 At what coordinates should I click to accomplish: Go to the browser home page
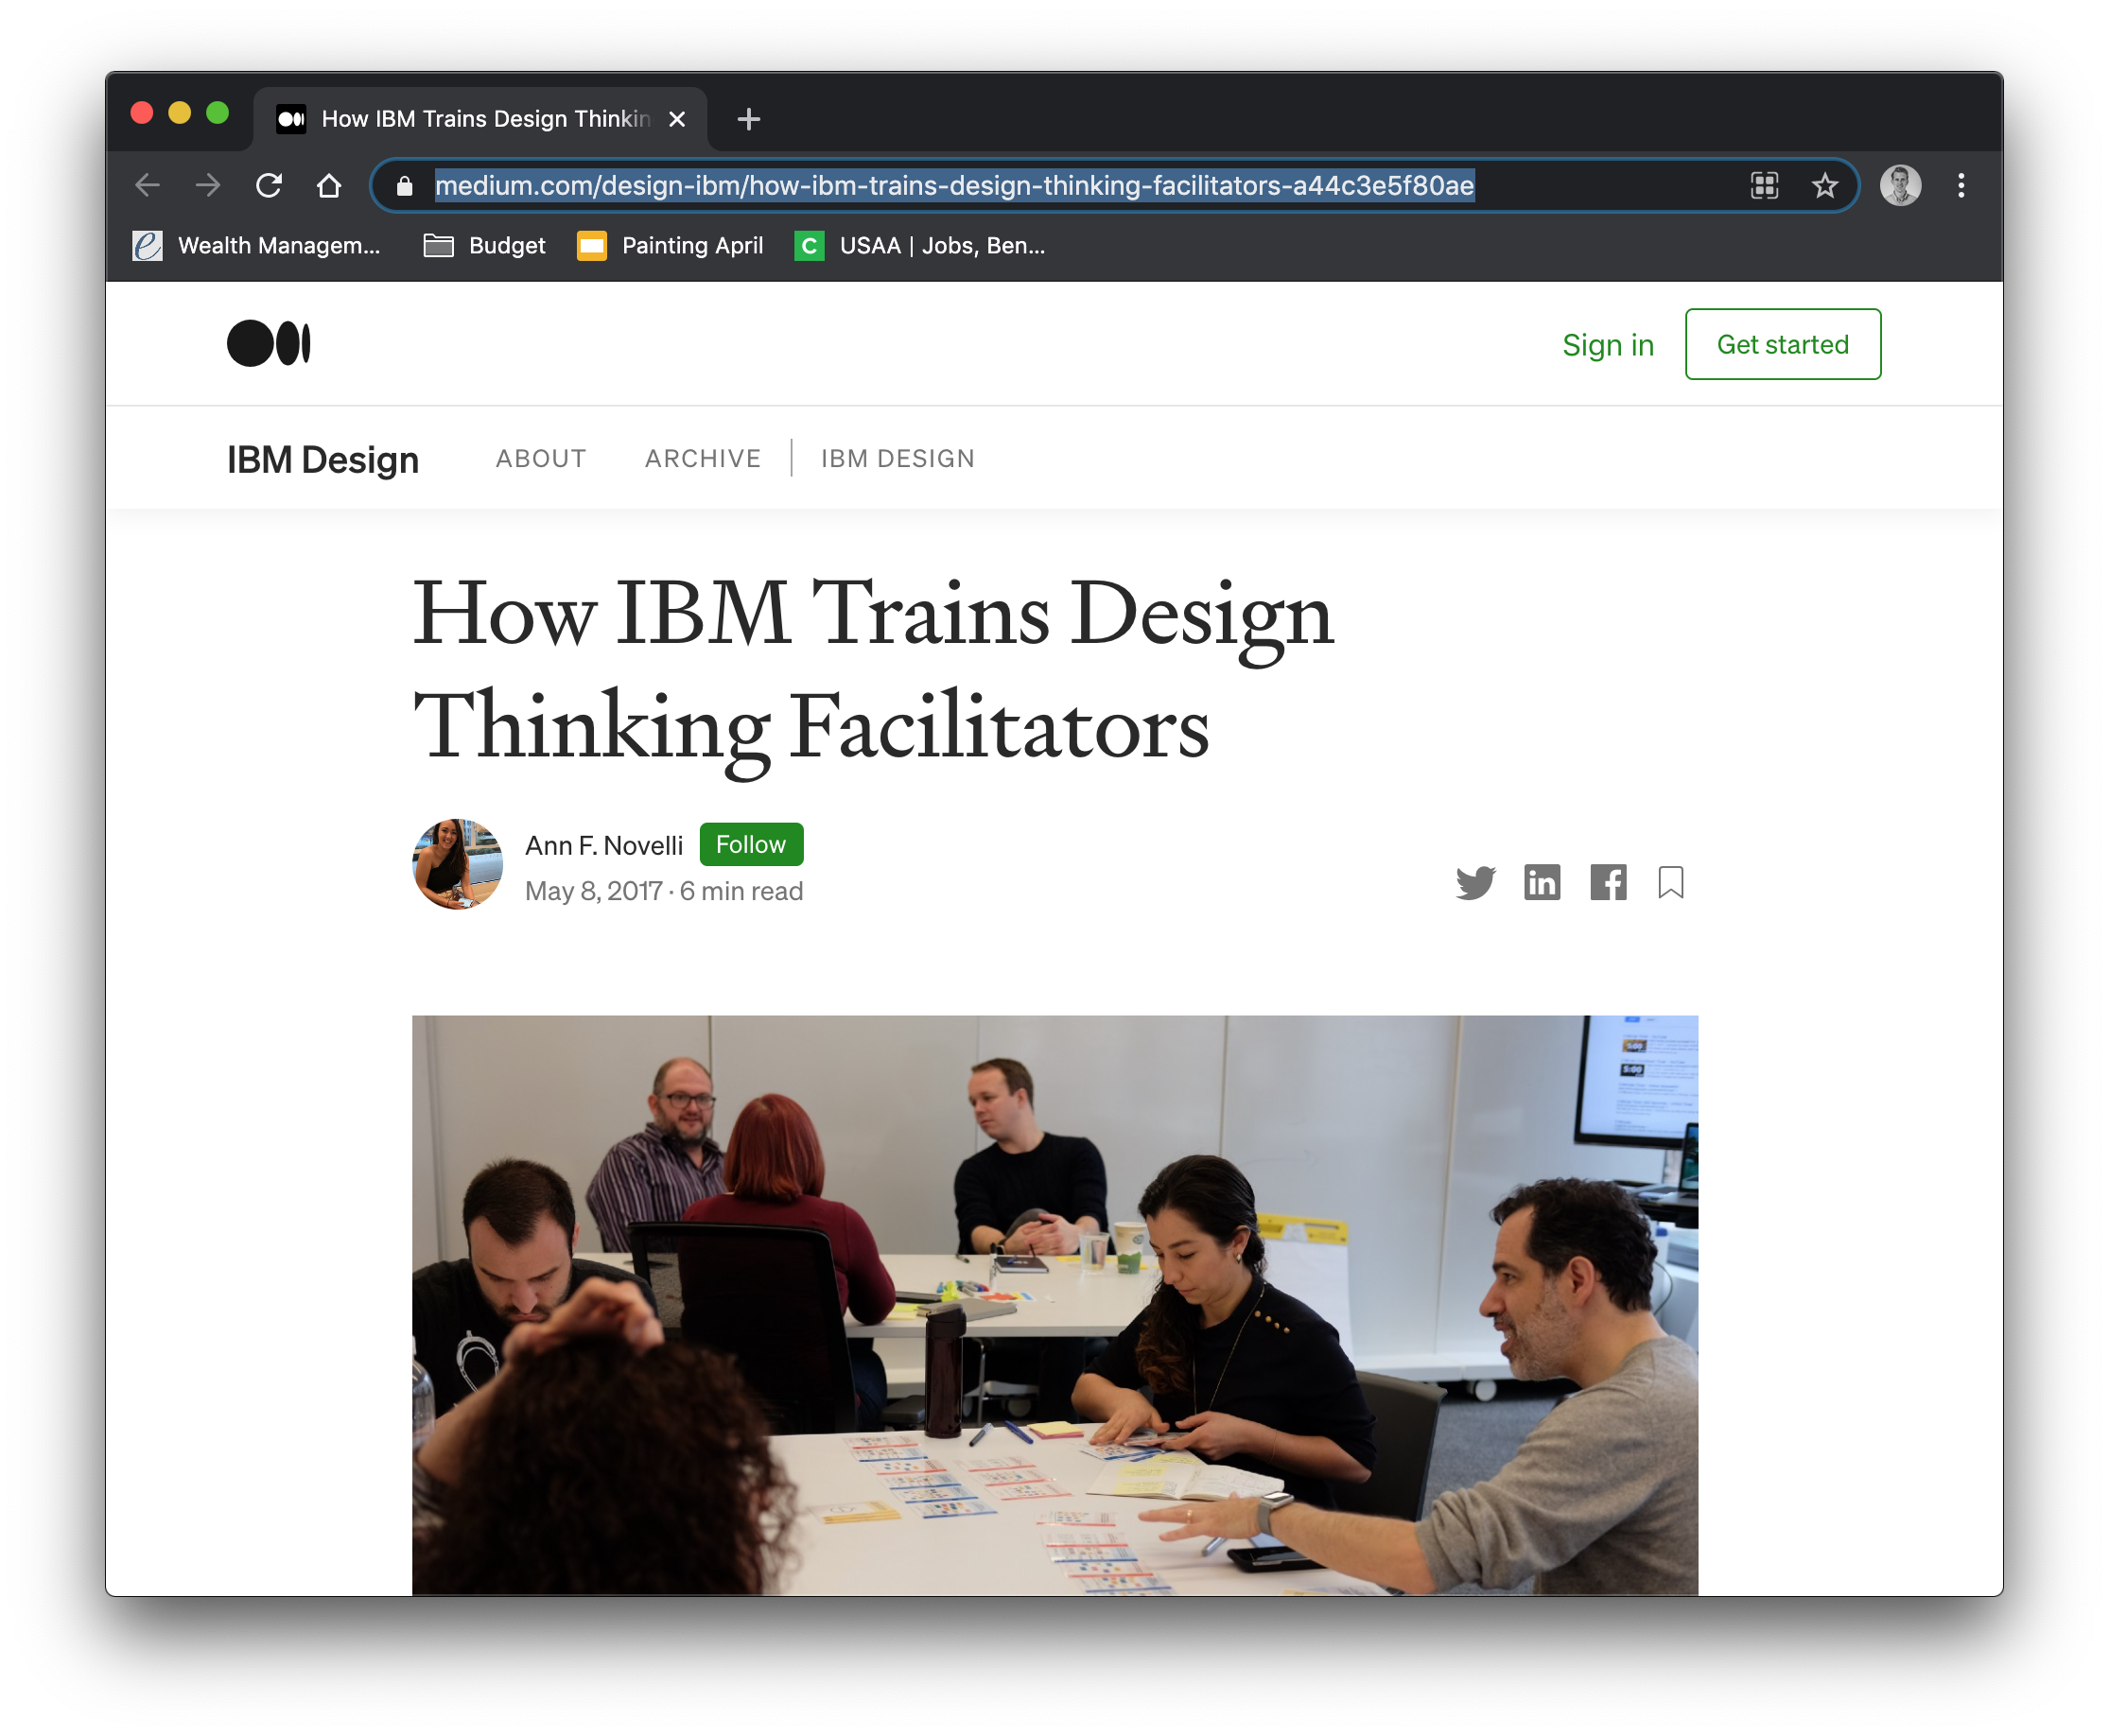point(329,185)
